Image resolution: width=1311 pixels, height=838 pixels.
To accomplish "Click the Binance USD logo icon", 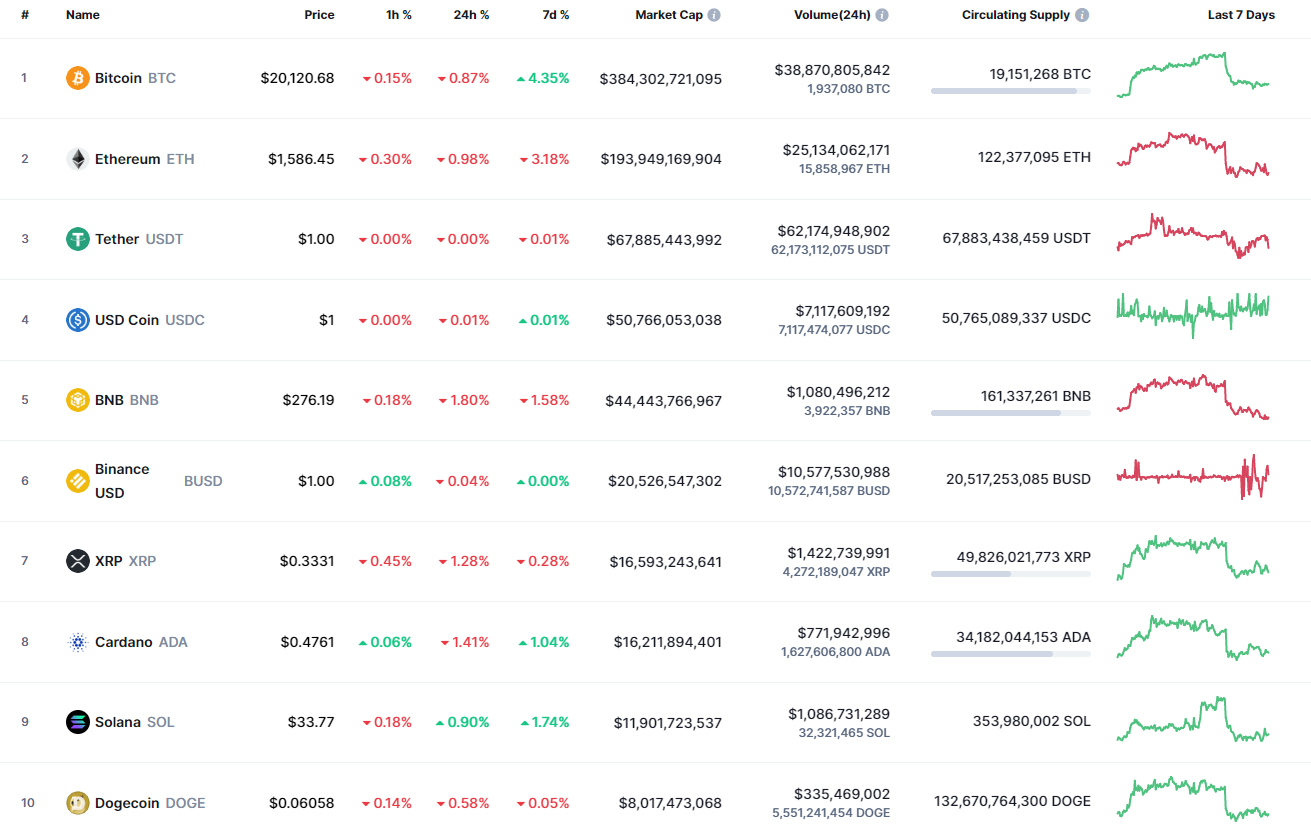I will click(x=76, y=480).
